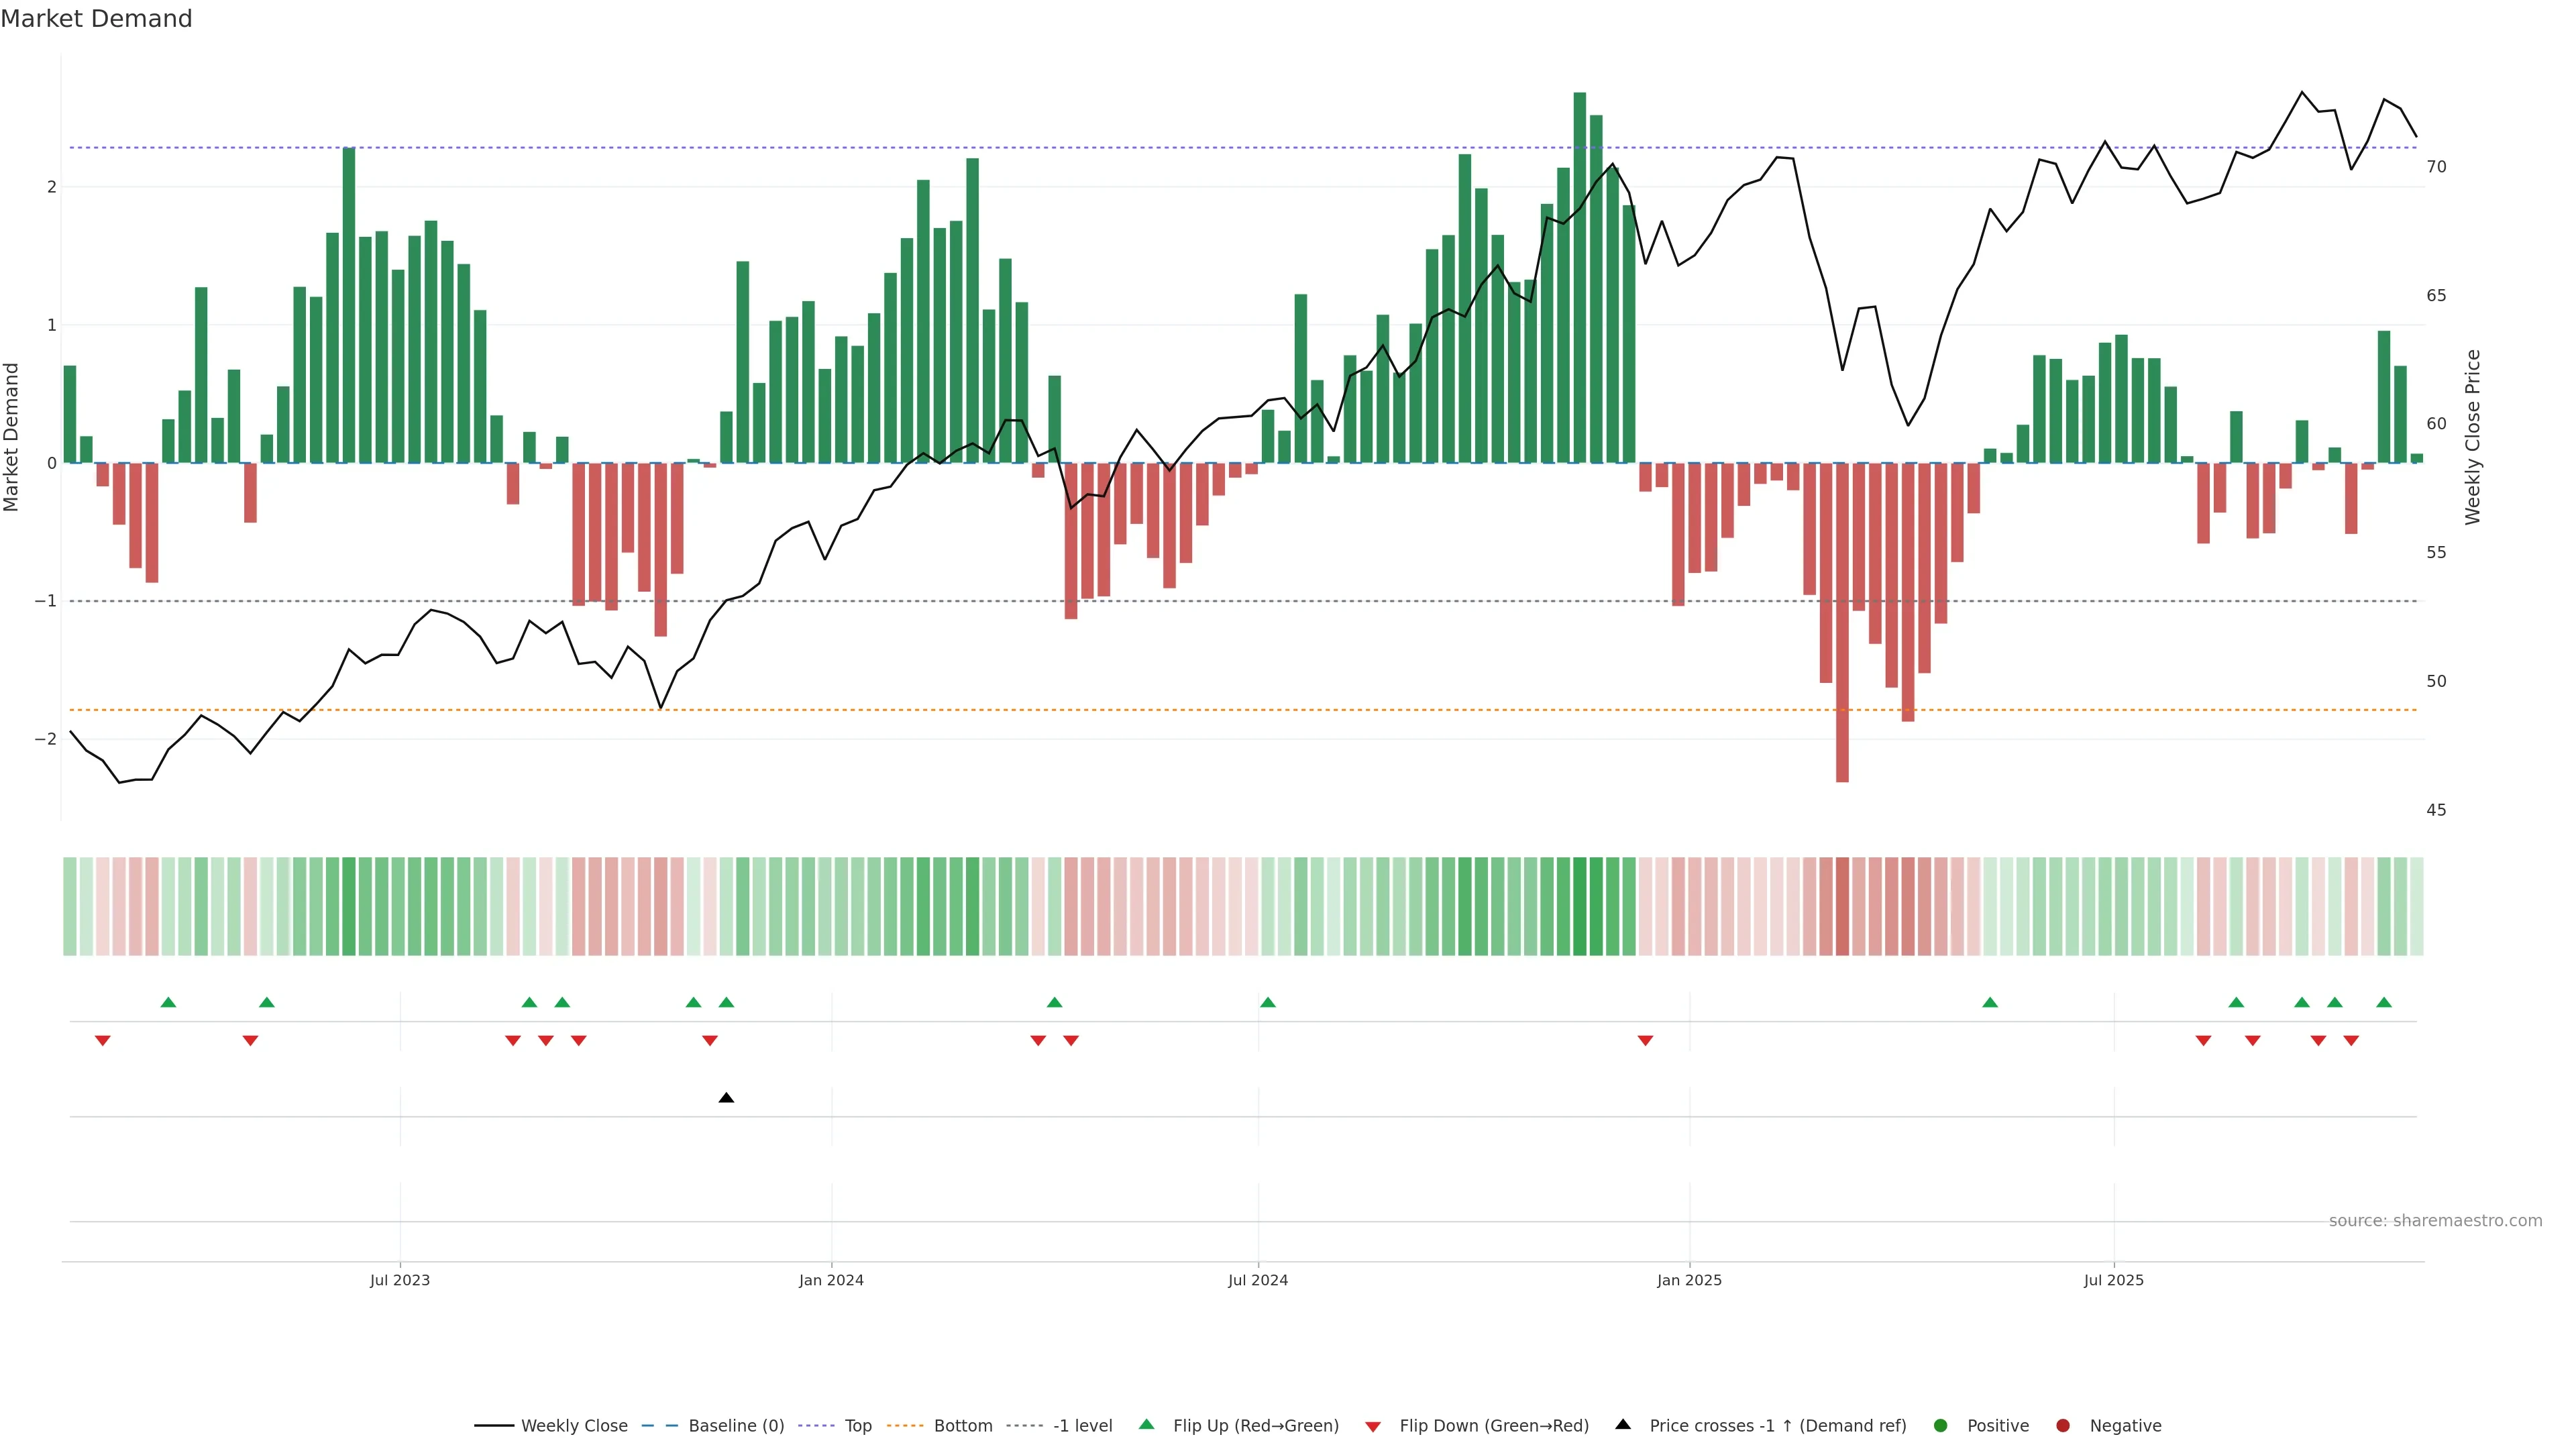
Task: Click the leftmost red flip-down triangle marker
Action: pyautogui.click(x=102, y=1041)
